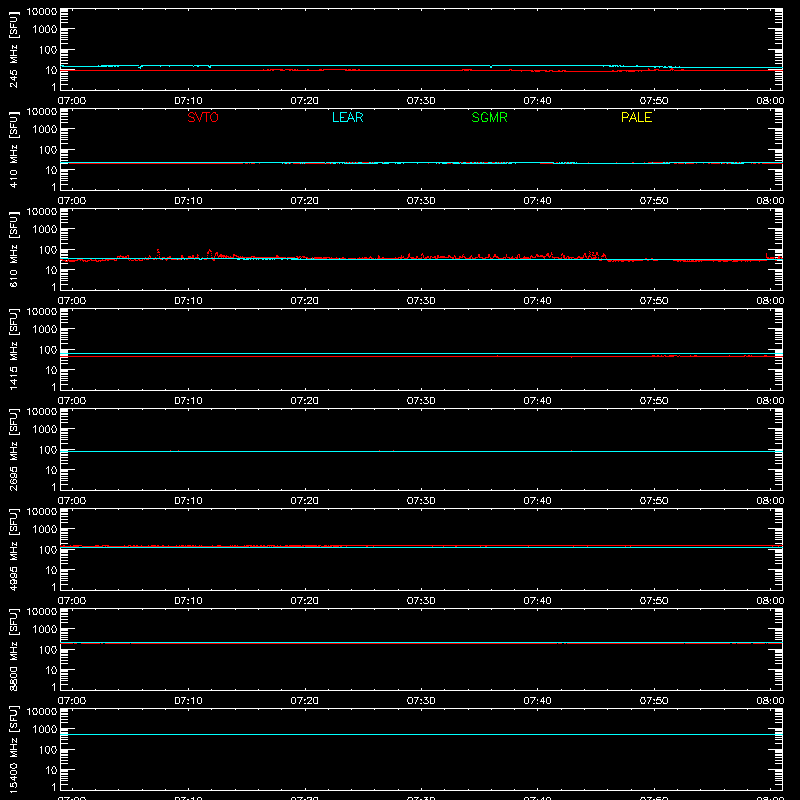This screenshot has height=800, width=800.
Task: Select the 1415 MHz [SFU] axis title
Action: (x=13, y=349)
